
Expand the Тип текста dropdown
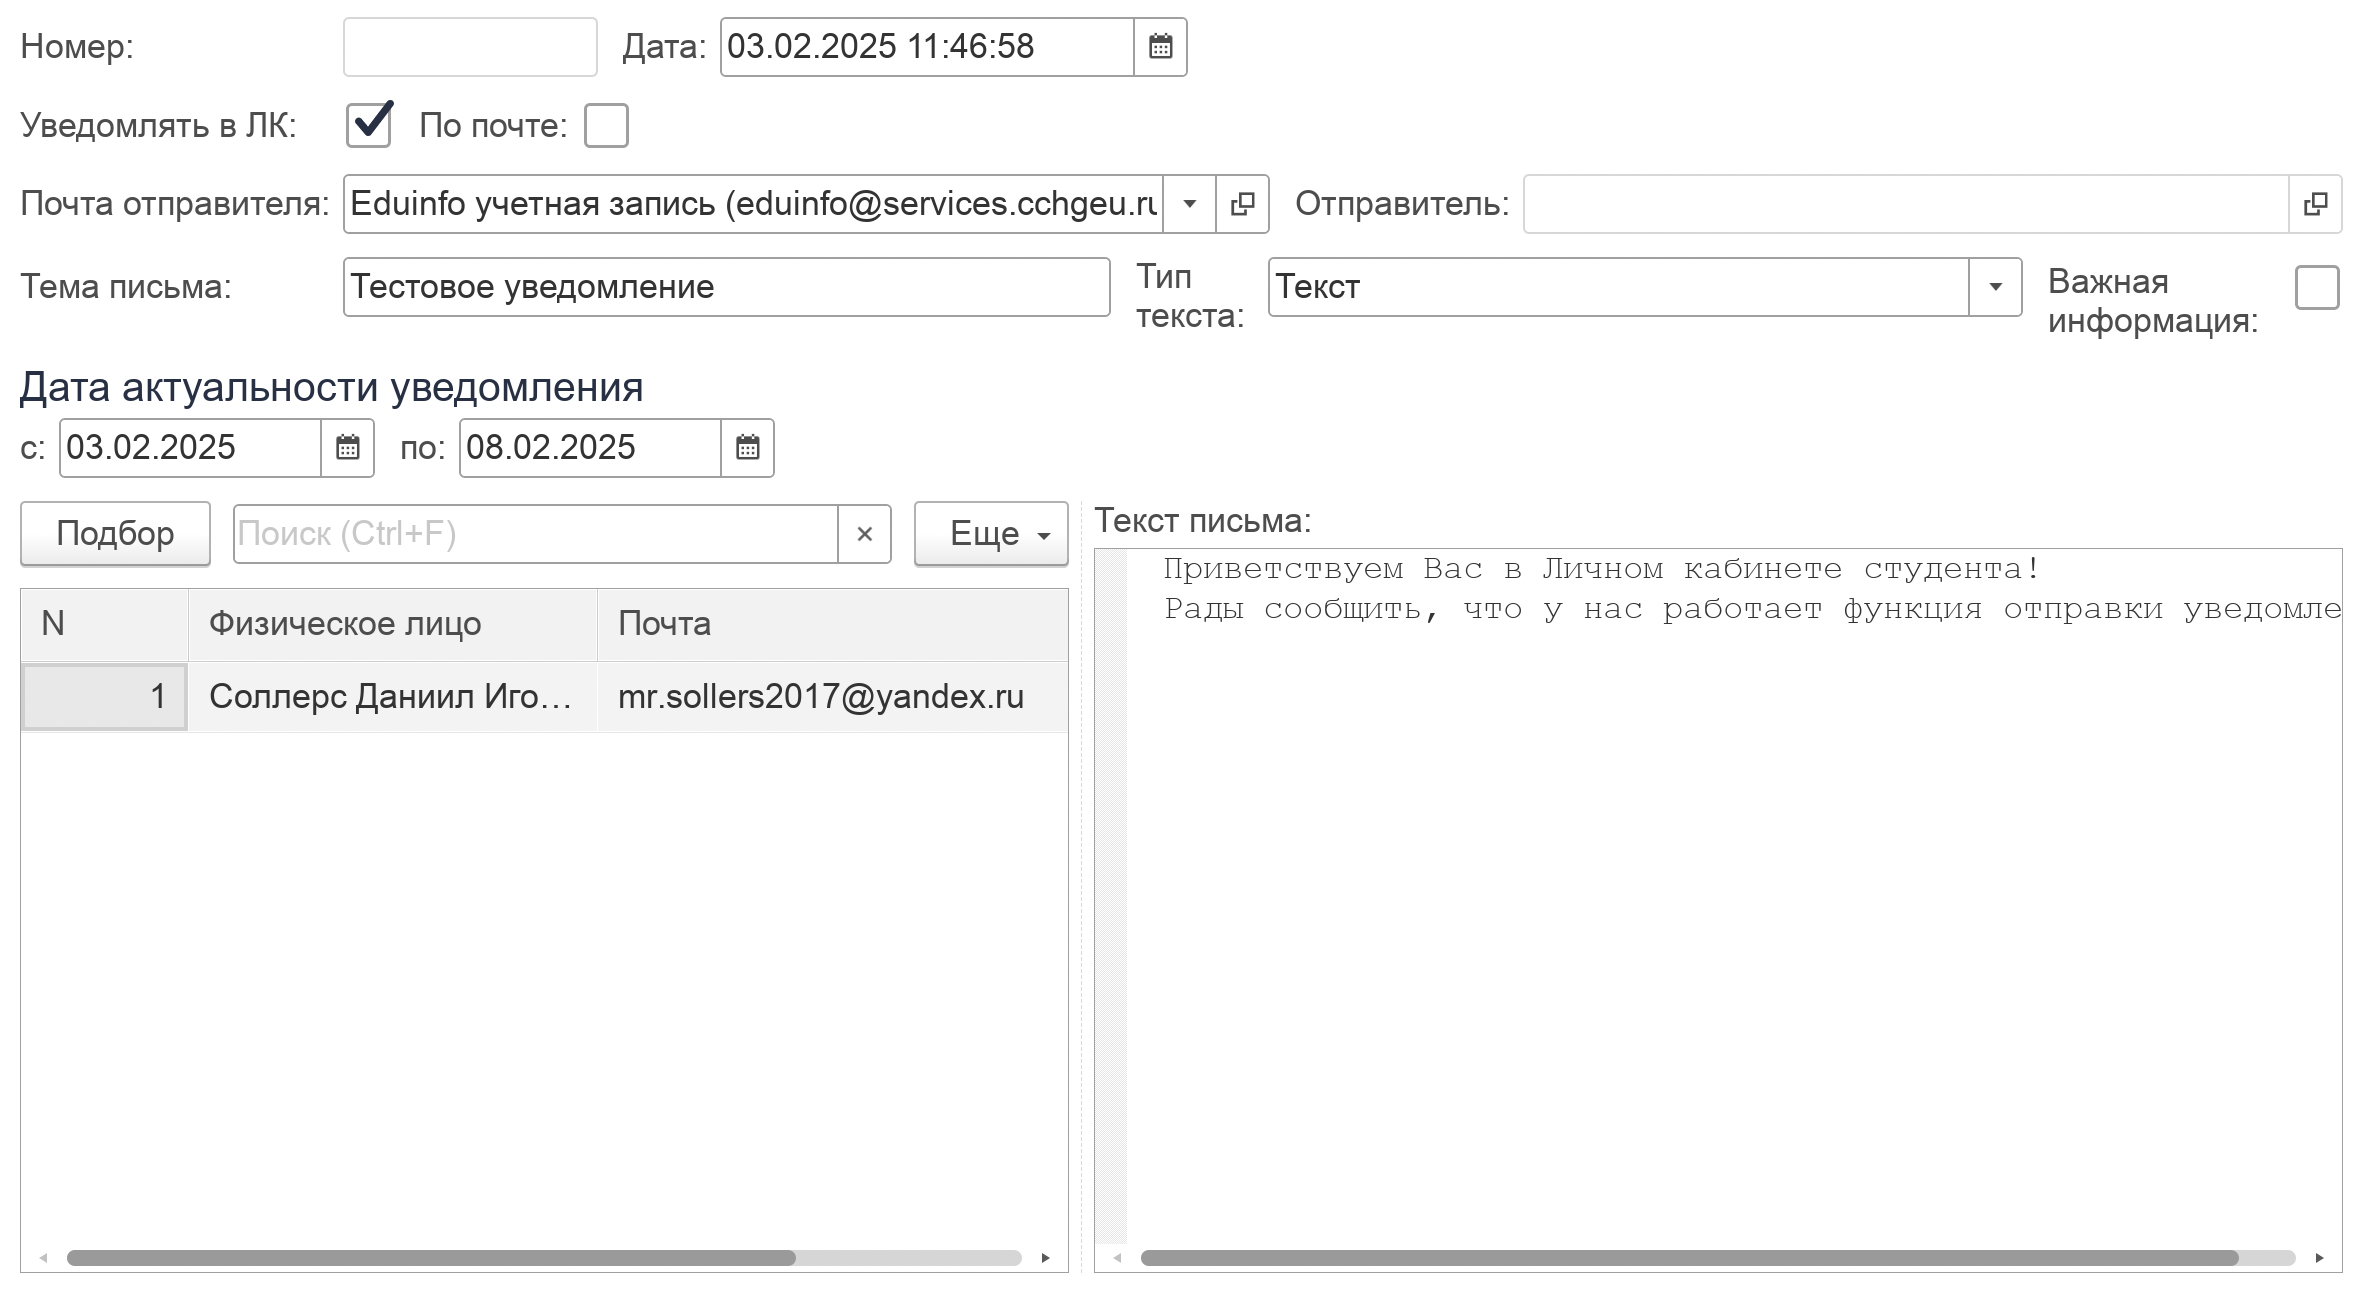pyautogui.click(x=1995, y=288)
